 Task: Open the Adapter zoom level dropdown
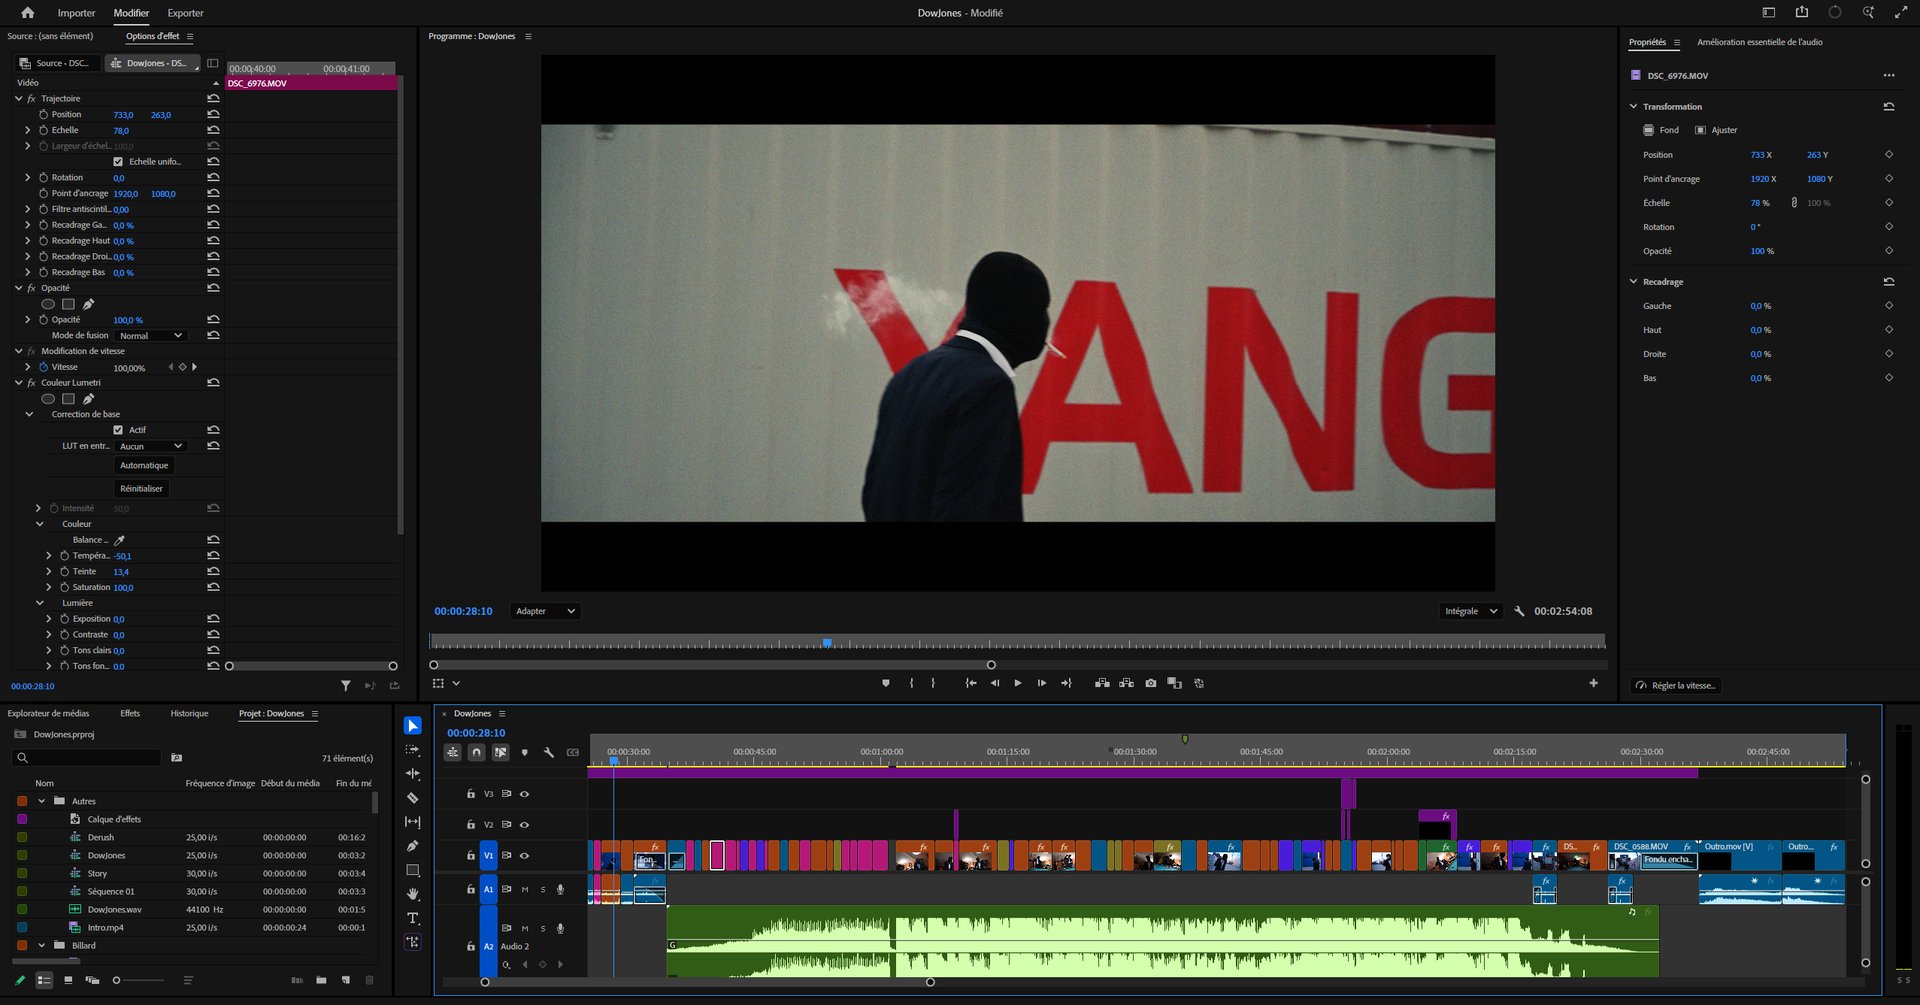click(545, 611)
